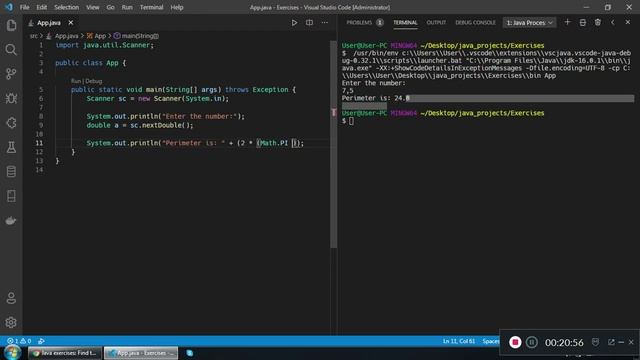This screenshot has height=360, width=640.
Task: Switch to Chrome Java exercises taskbar window
Action: click(65, 353)
